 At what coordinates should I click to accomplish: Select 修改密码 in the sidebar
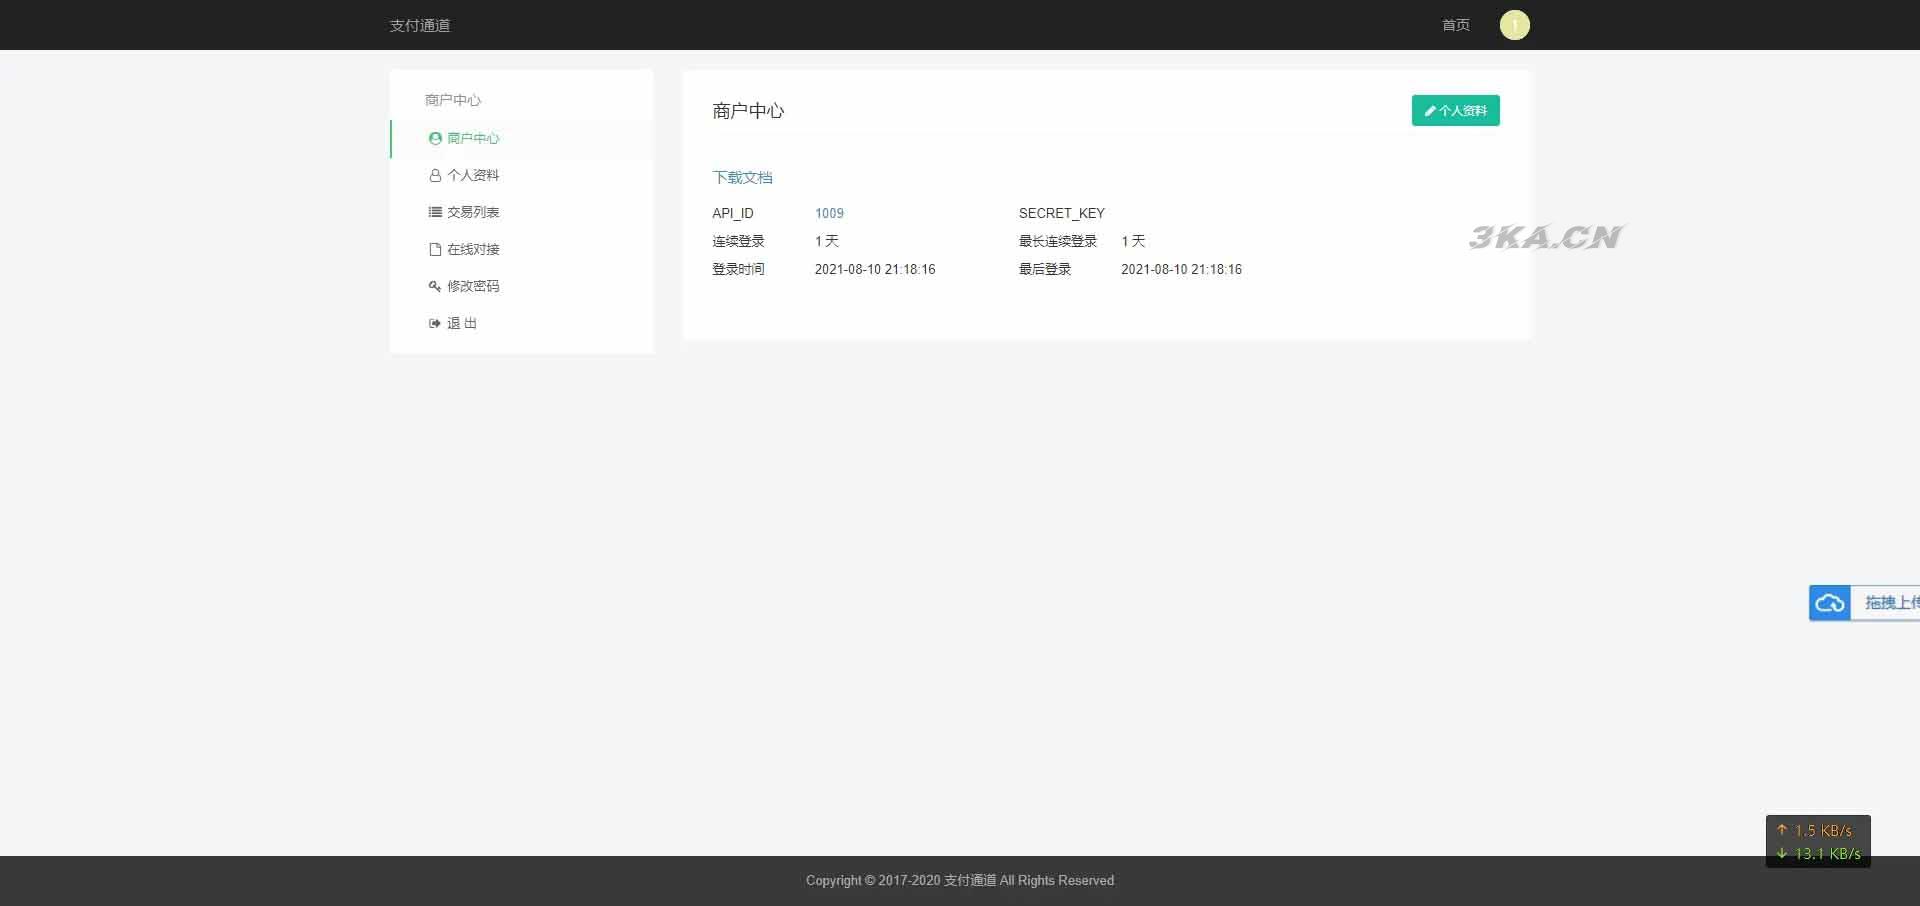[x=522, y=286]
